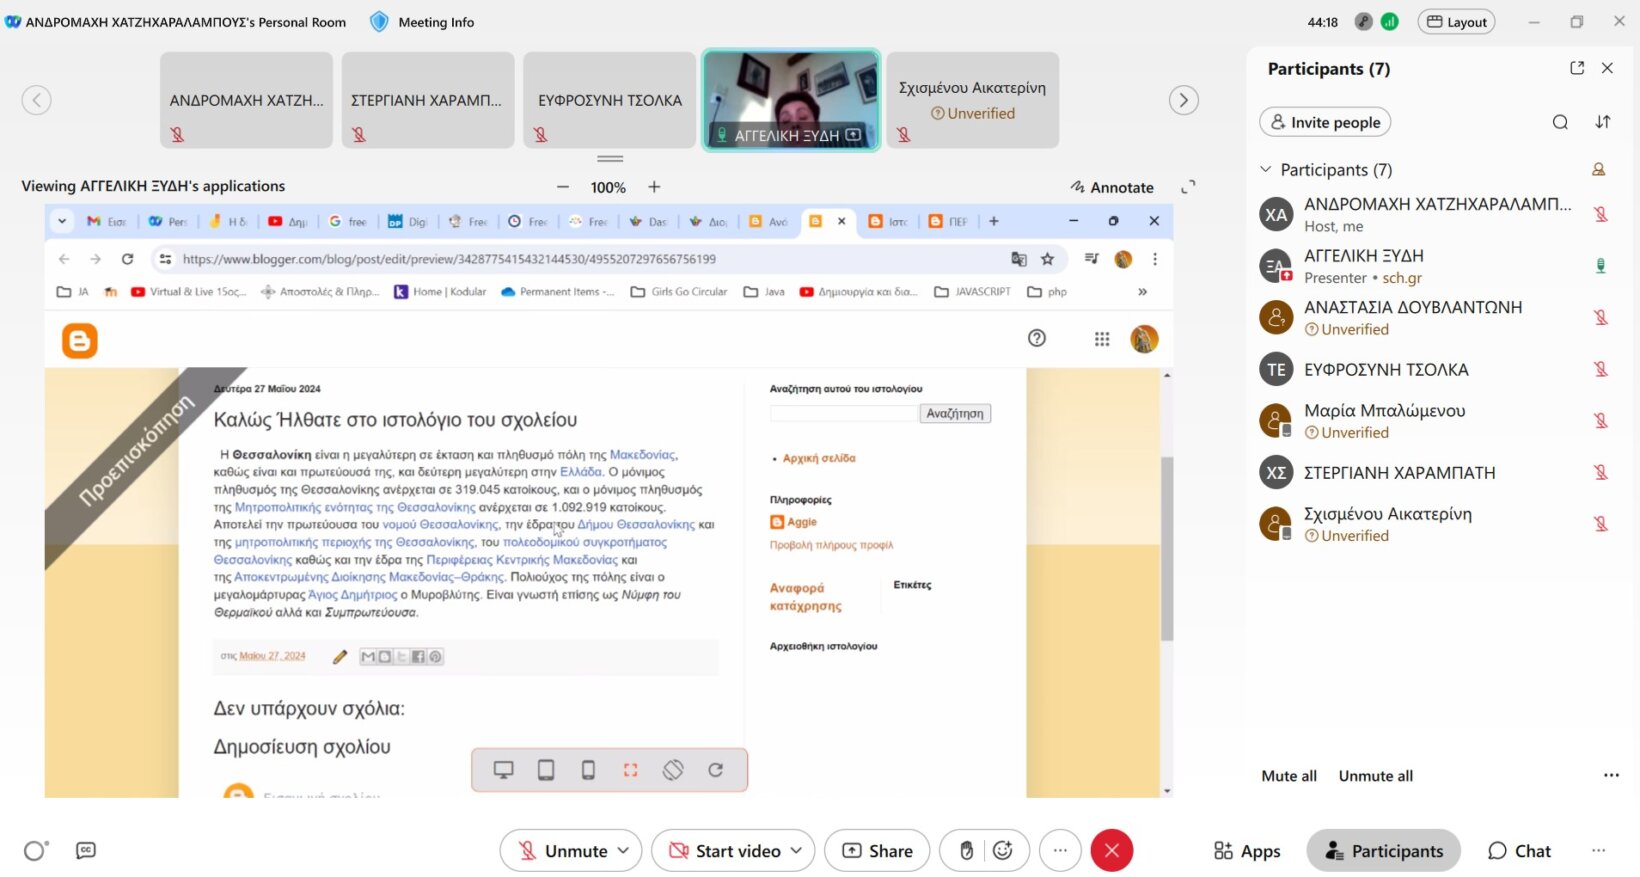Open the Chat panel tab
The width and height of the screenshot is (1640, 877).
click(1519, 851)
